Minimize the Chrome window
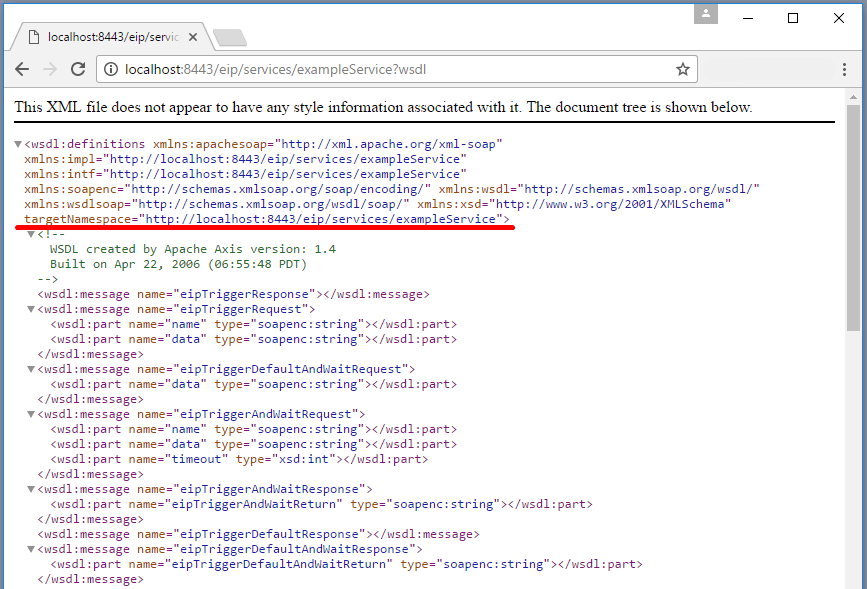 [x=748, y=18]
